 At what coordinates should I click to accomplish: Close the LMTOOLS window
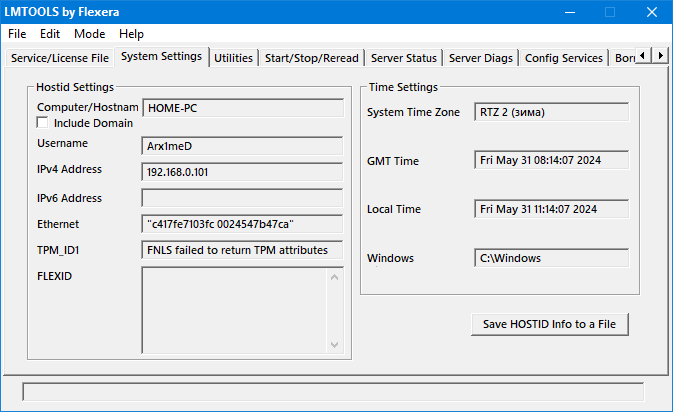[652, 12]
